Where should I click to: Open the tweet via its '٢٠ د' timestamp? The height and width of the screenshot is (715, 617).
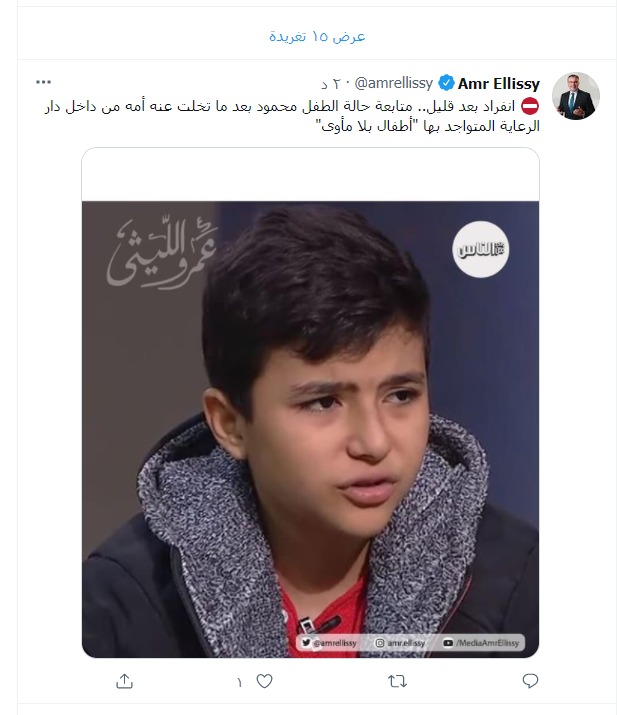tap(331, 84)
